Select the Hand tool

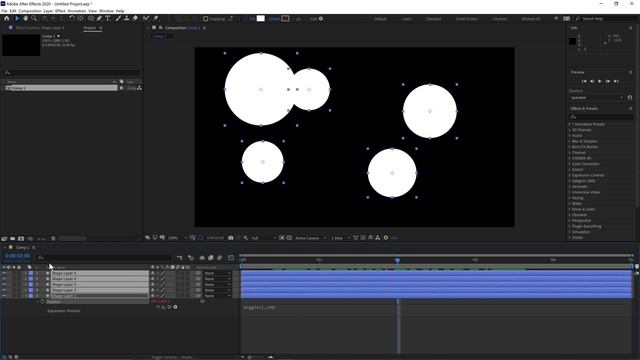tap(26, 18)
